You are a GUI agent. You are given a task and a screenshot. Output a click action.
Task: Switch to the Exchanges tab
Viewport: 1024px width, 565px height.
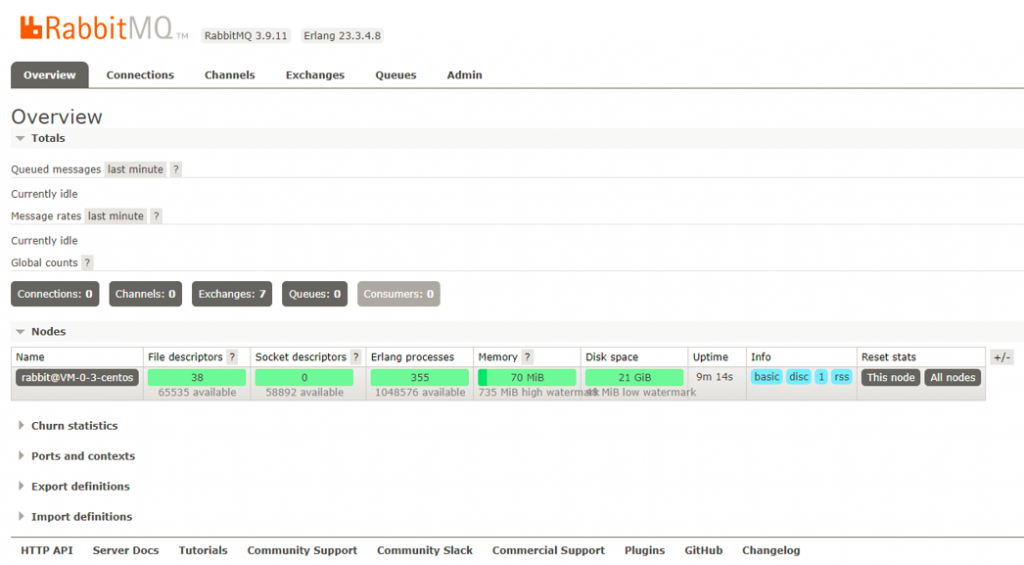pos(315,75)
